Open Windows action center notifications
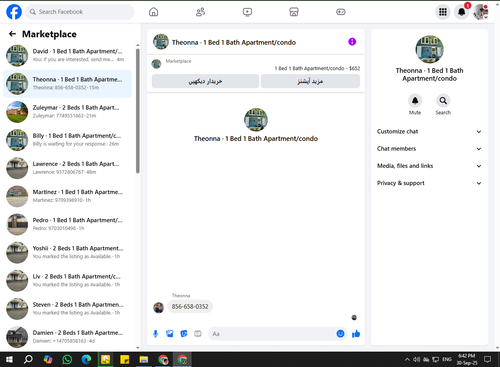The height and width of the screenshot is (367, 500). pyautogui.click(x=487, y=359)
